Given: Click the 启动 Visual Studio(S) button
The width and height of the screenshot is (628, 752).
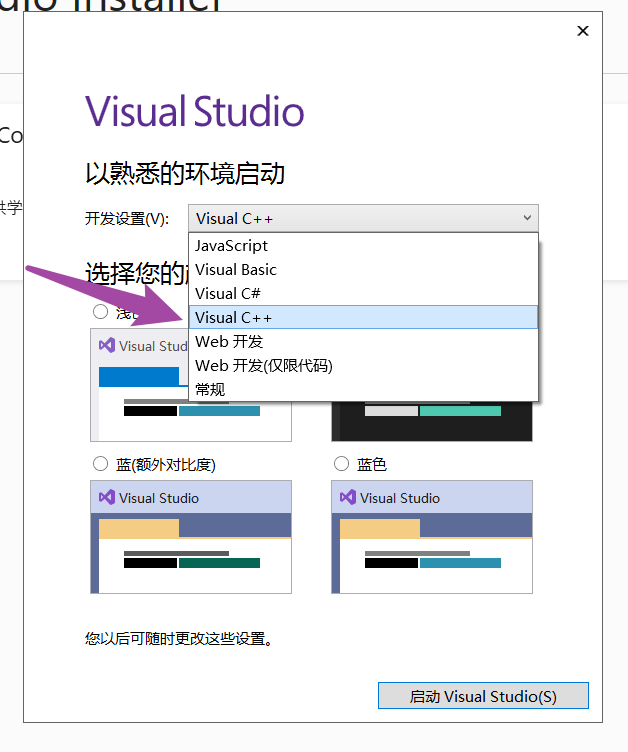Looking at the screenshot, I should tap(483, 695).
